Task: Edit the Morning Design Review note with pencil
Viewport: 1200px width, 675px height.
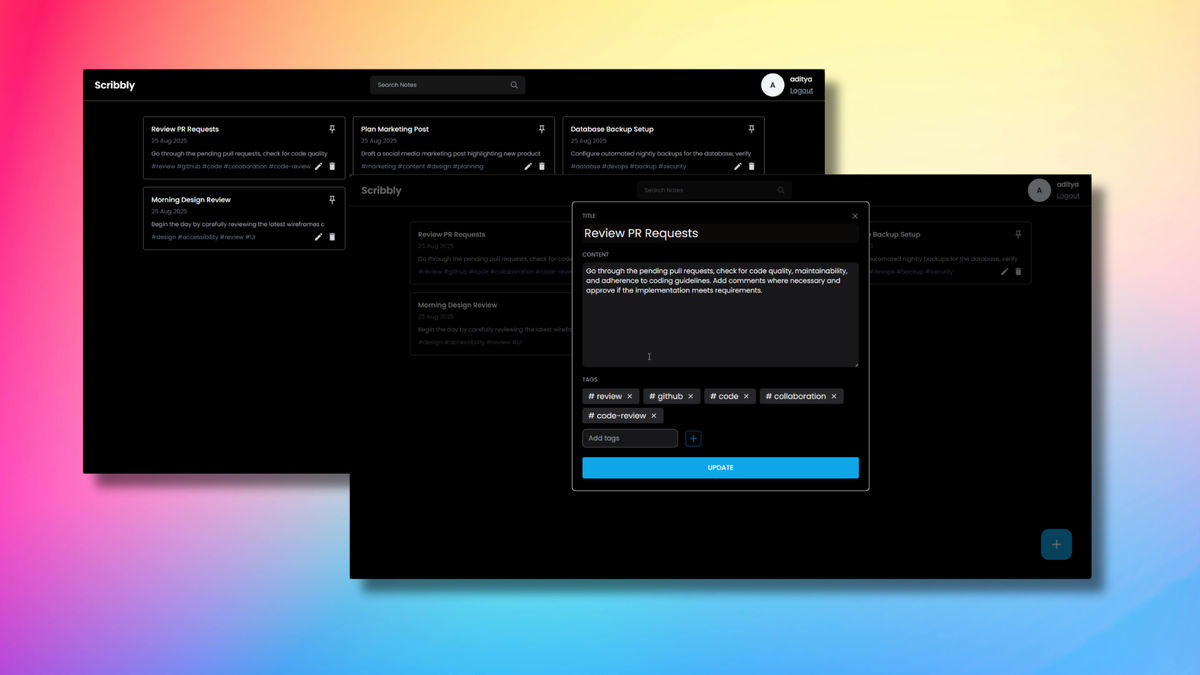Action: click(318, 237)
